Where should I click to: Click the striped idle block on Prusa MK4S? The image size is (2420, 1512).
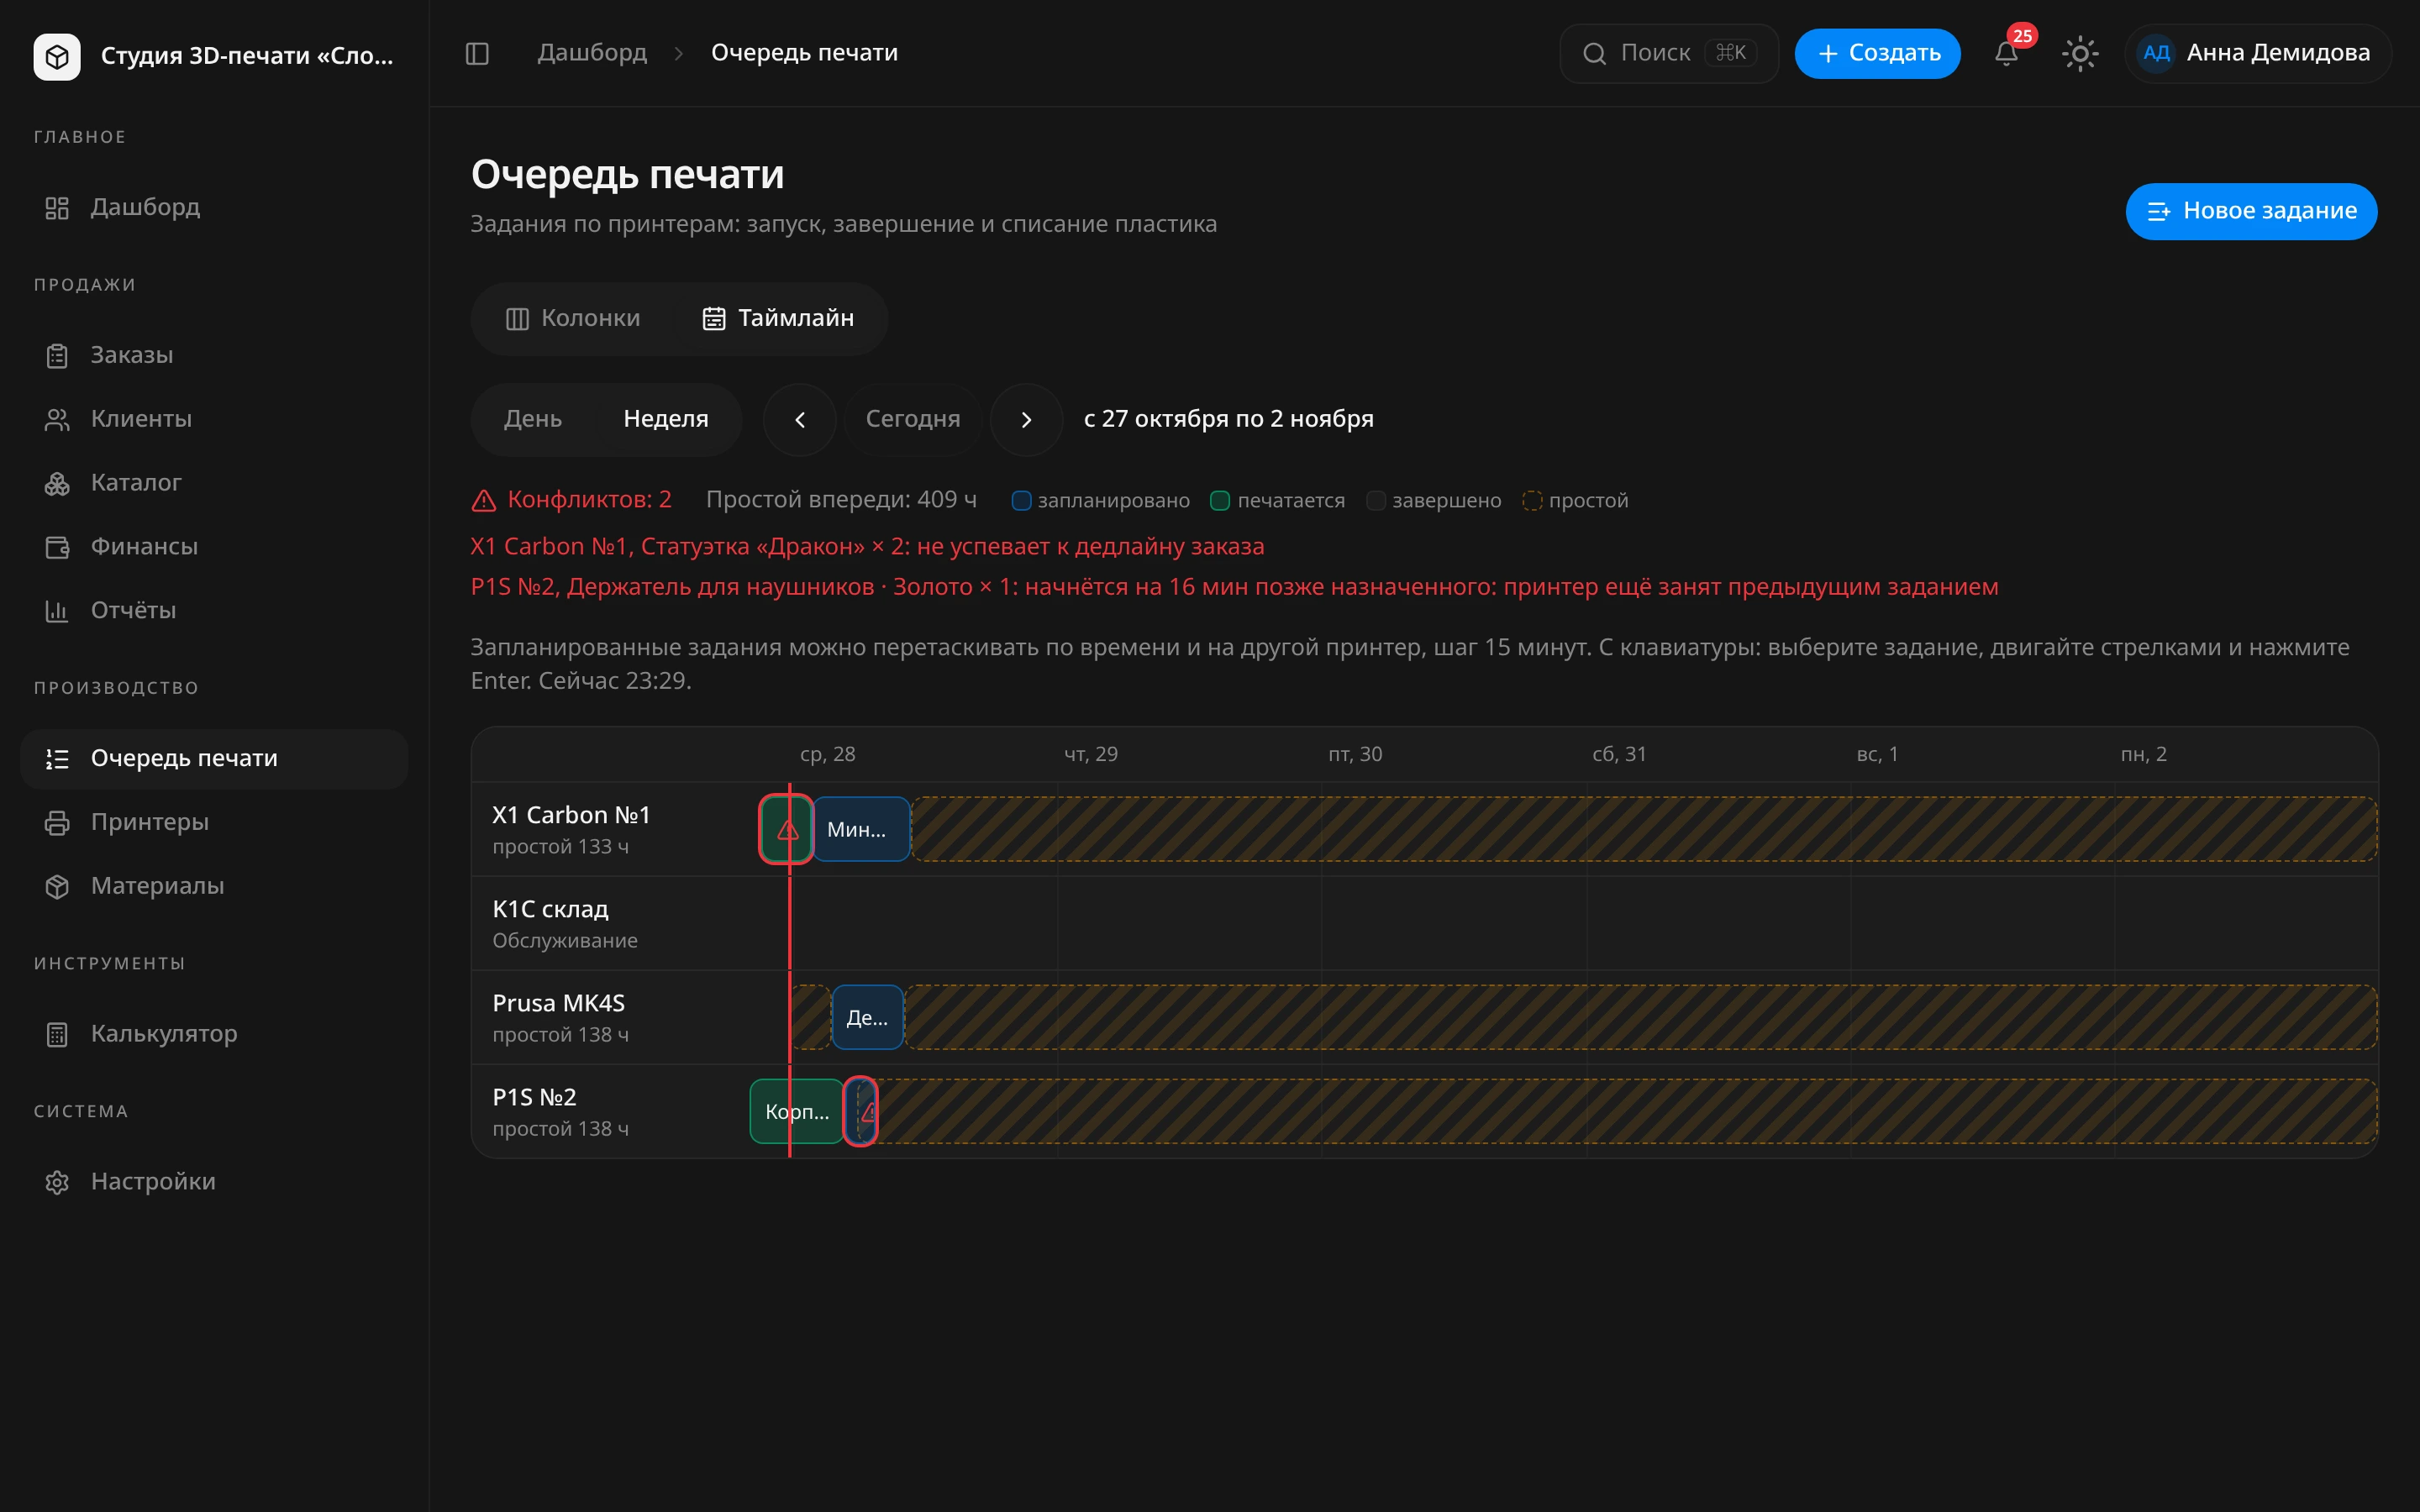pyautogui.click(x=1640, y=1017)
